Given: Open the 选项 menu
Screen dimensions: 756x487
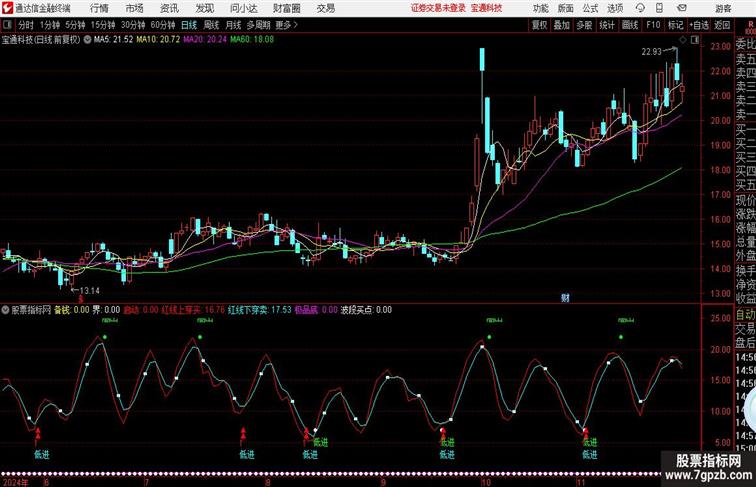Looking at the screenshot, I should coord(615,8).
